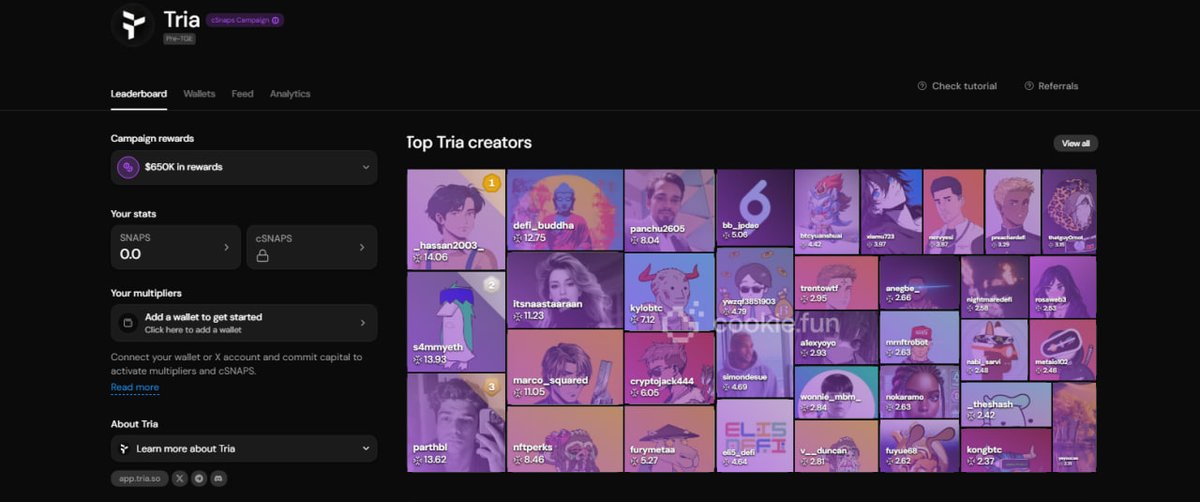Image resolution: width=1200 pixels, height=502 pixels.
Task: Expand Learn more about Tria
Action: pyautogui.click(x=244, y=448)
